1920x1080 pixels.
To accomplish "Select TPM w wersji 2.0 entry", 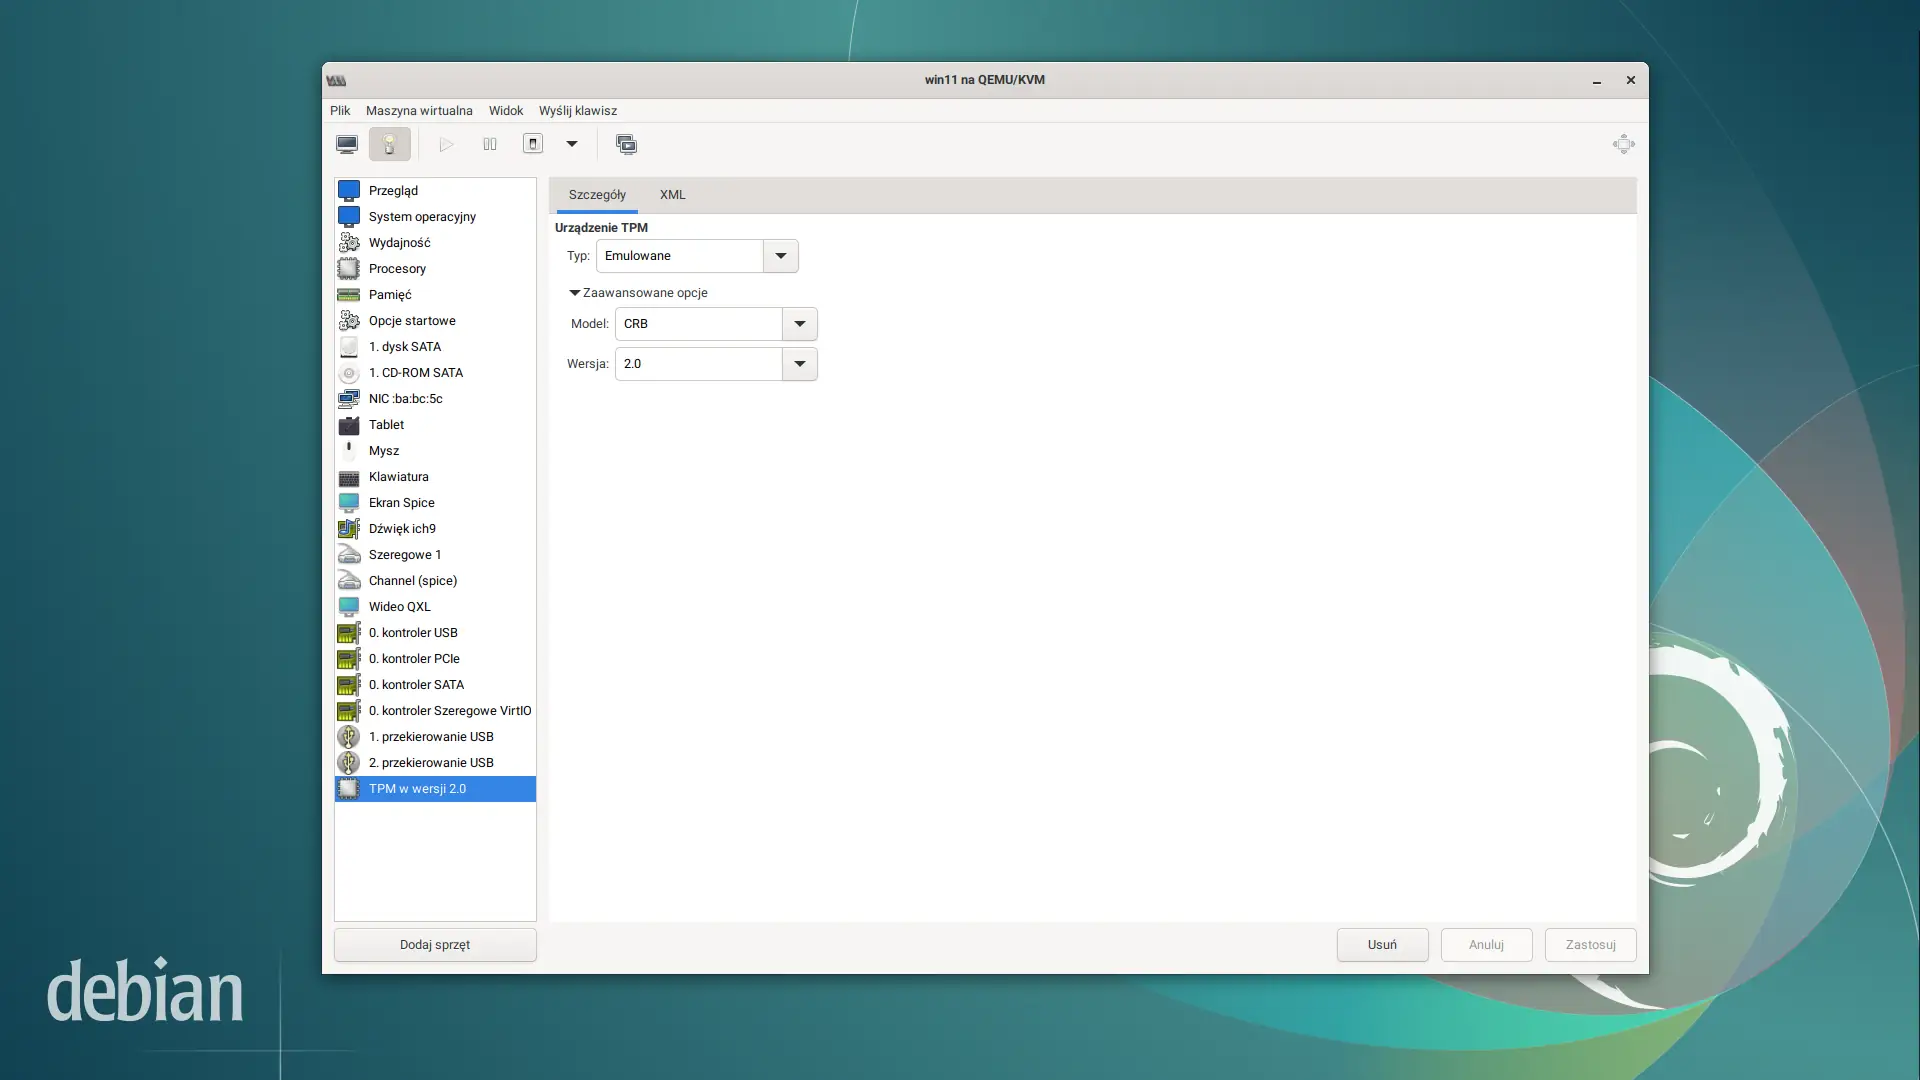I will (x=435, y=788).
